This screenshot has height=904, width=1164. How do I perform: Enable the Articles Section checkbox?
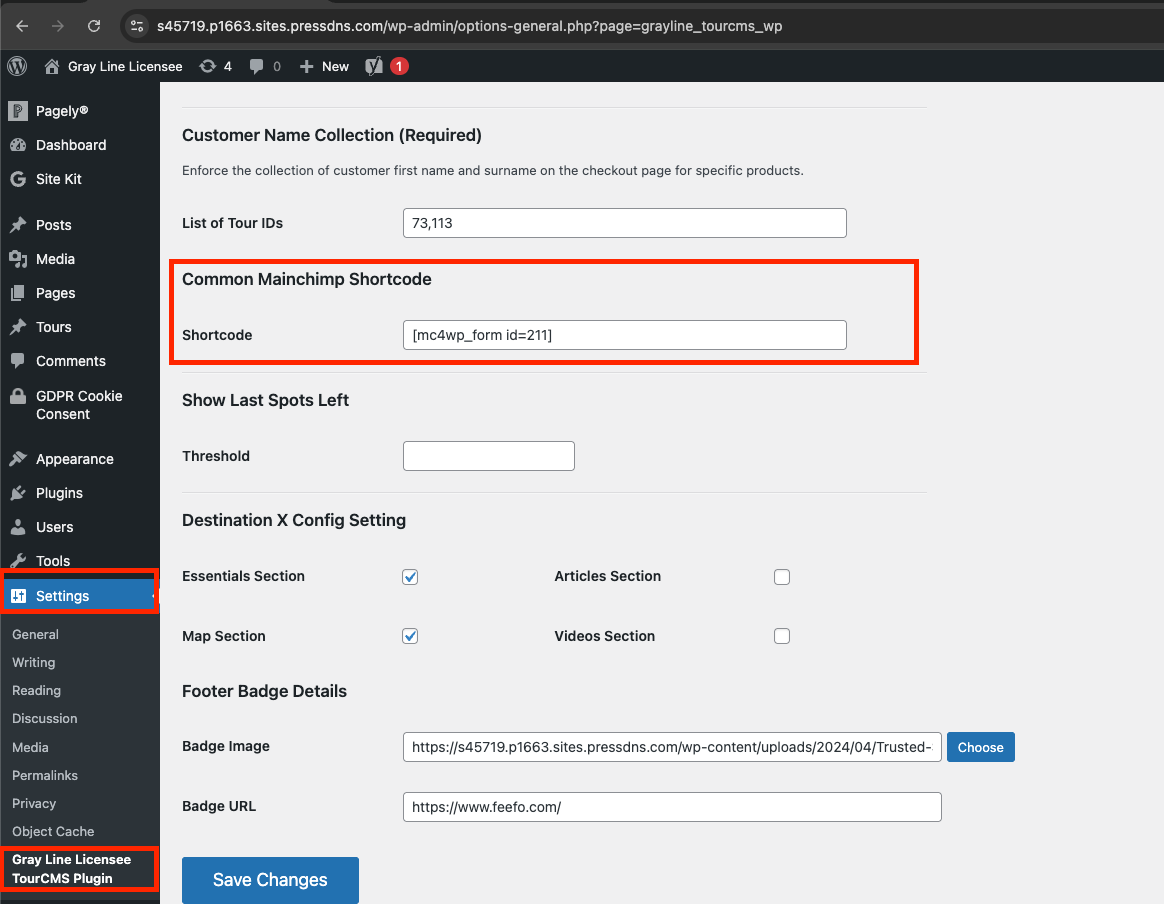[782, 577]
